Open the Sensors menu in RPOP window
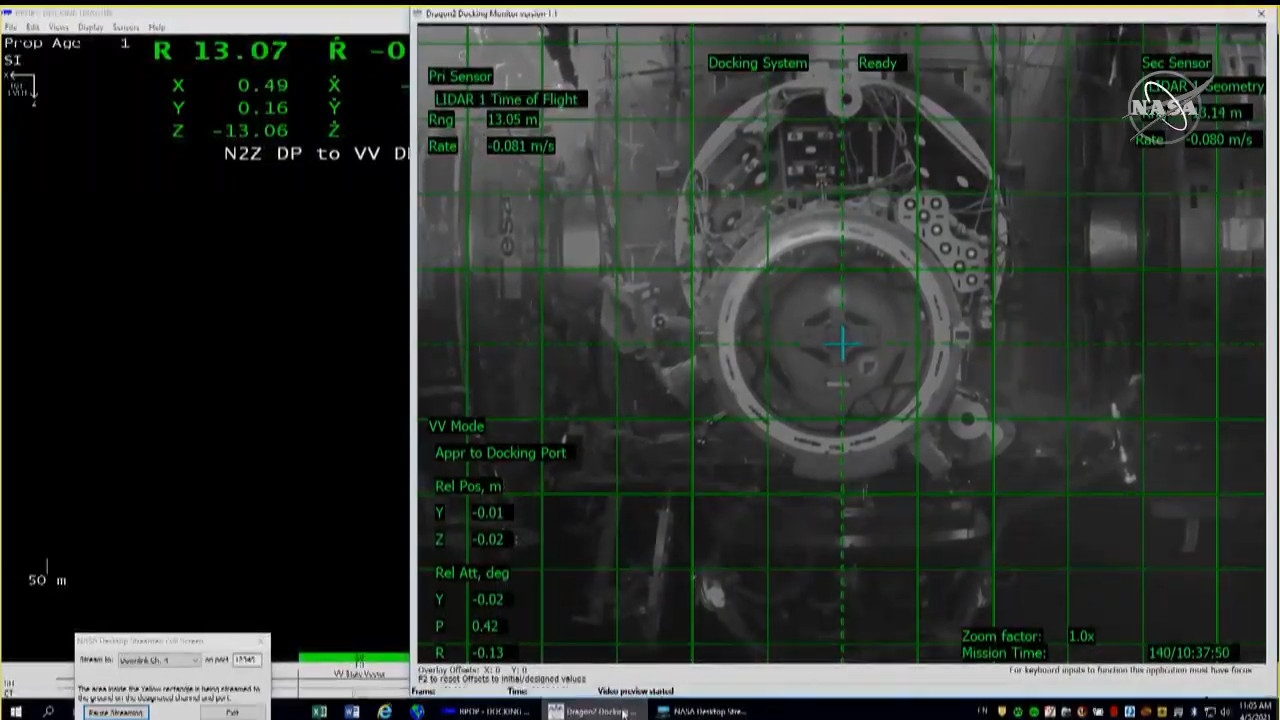 coord(126,27)
